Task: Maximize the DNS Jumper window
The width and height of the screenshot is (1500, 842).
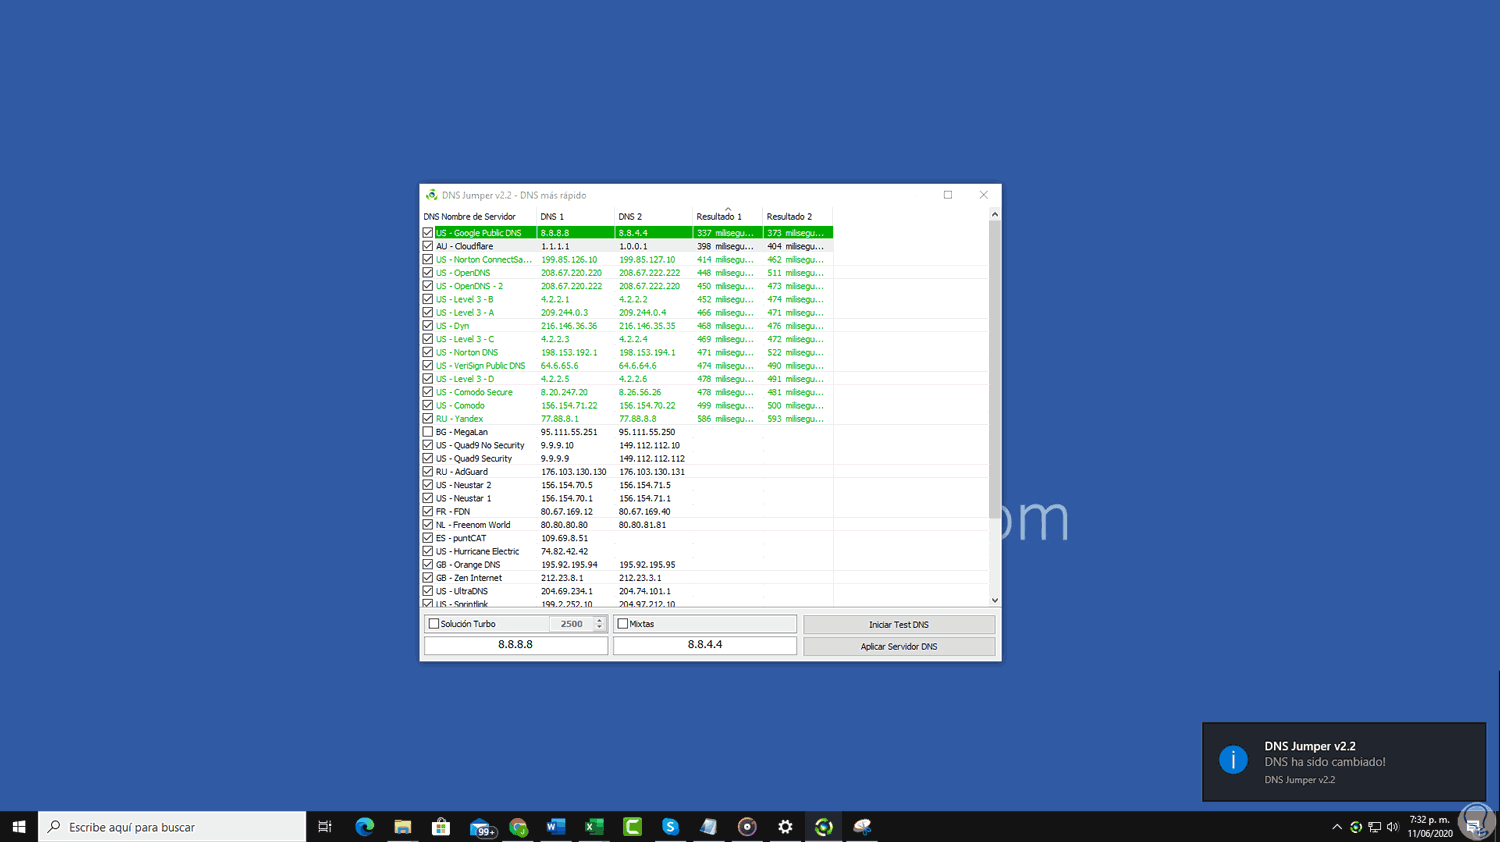Action: coord(948,195)
